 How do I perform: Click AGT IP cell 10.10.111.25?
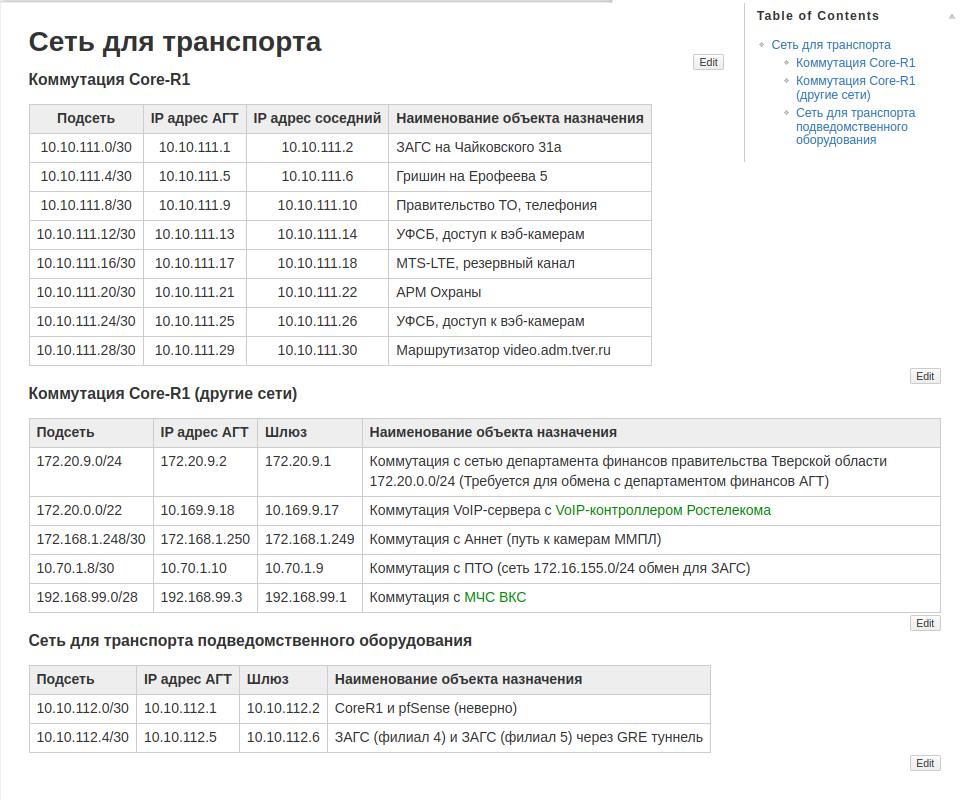pos(195,321)
